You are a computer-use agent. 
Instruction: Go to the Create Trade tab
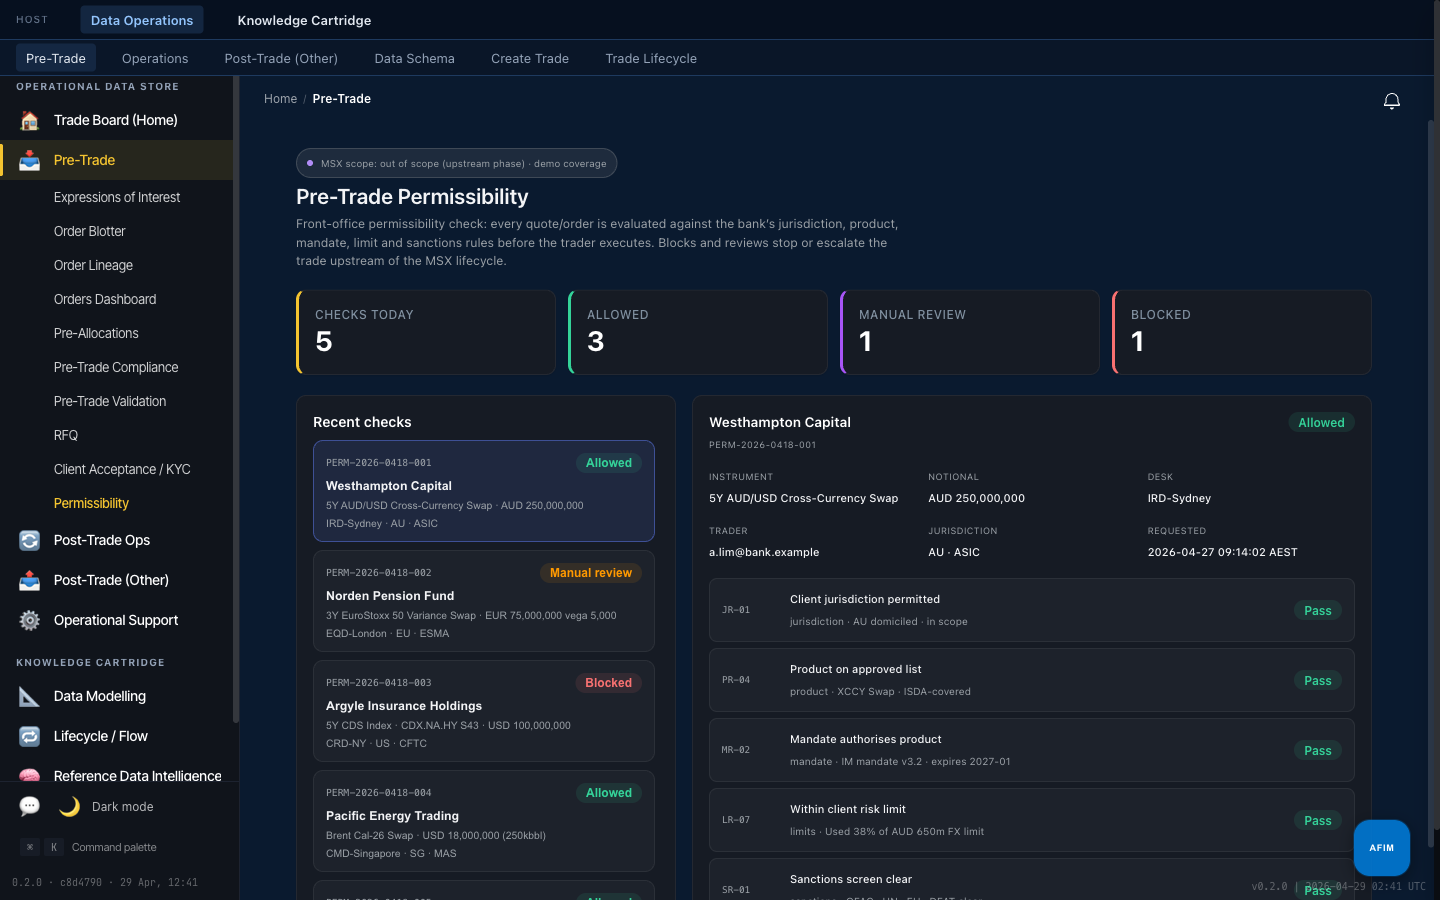[x=530, y=58]
